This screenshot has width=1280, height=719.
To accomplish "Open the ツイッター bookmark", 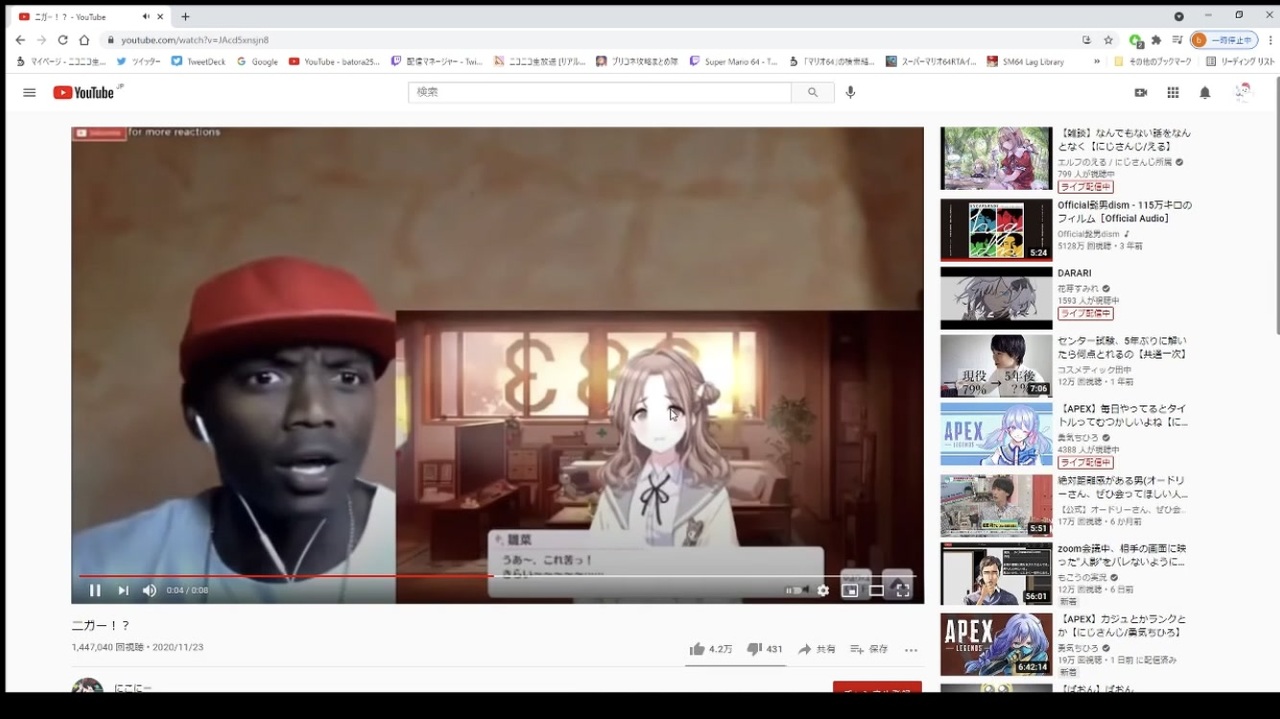I will point(138,61).
